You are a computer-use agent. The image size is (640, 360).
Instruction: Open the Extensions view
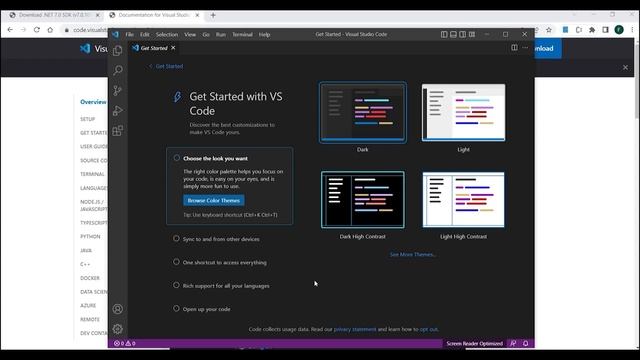pos(118,131)
